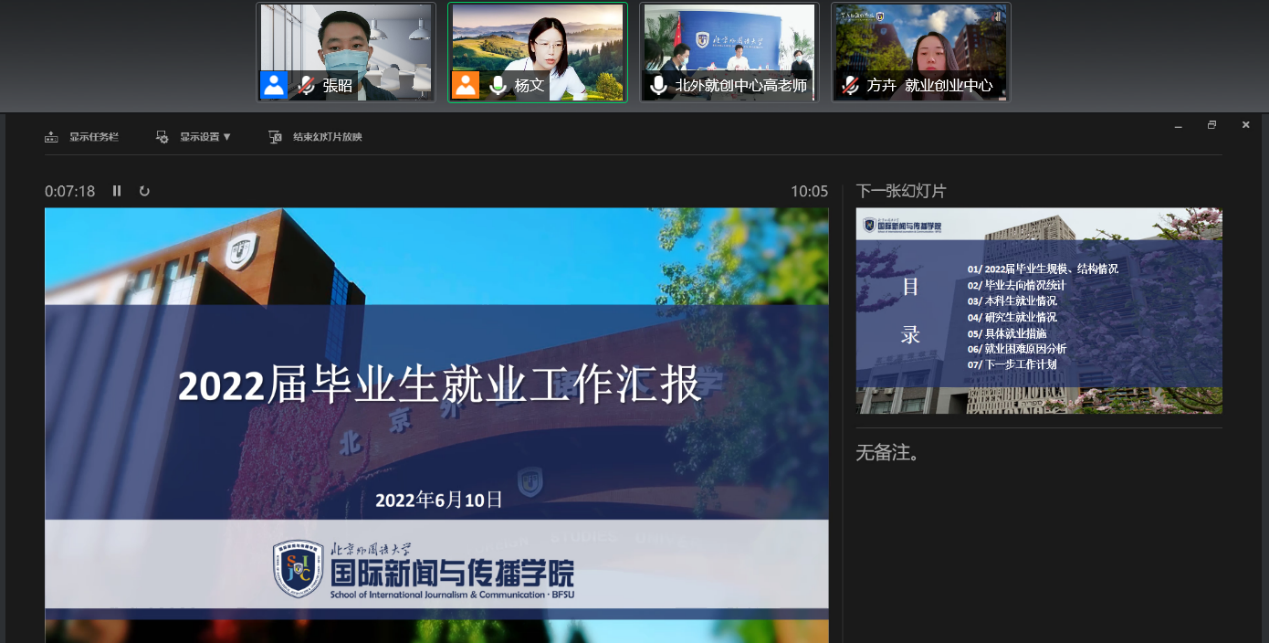Viewport: 1269px width, 643px height.
Task: Select the 方卉 就业创业中心 video tile
Action: click(x=921, y=52)
